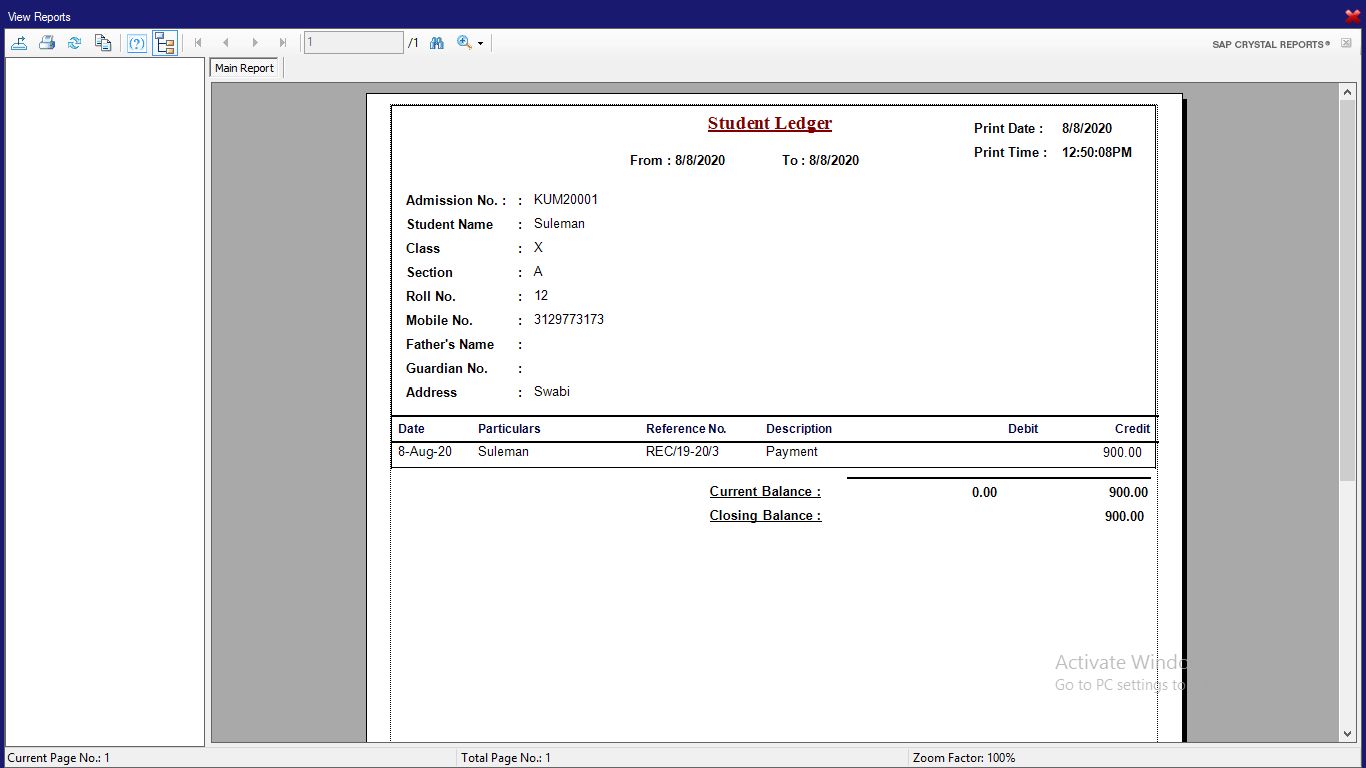Click the zoom magnifier icon

pos(464,43)
